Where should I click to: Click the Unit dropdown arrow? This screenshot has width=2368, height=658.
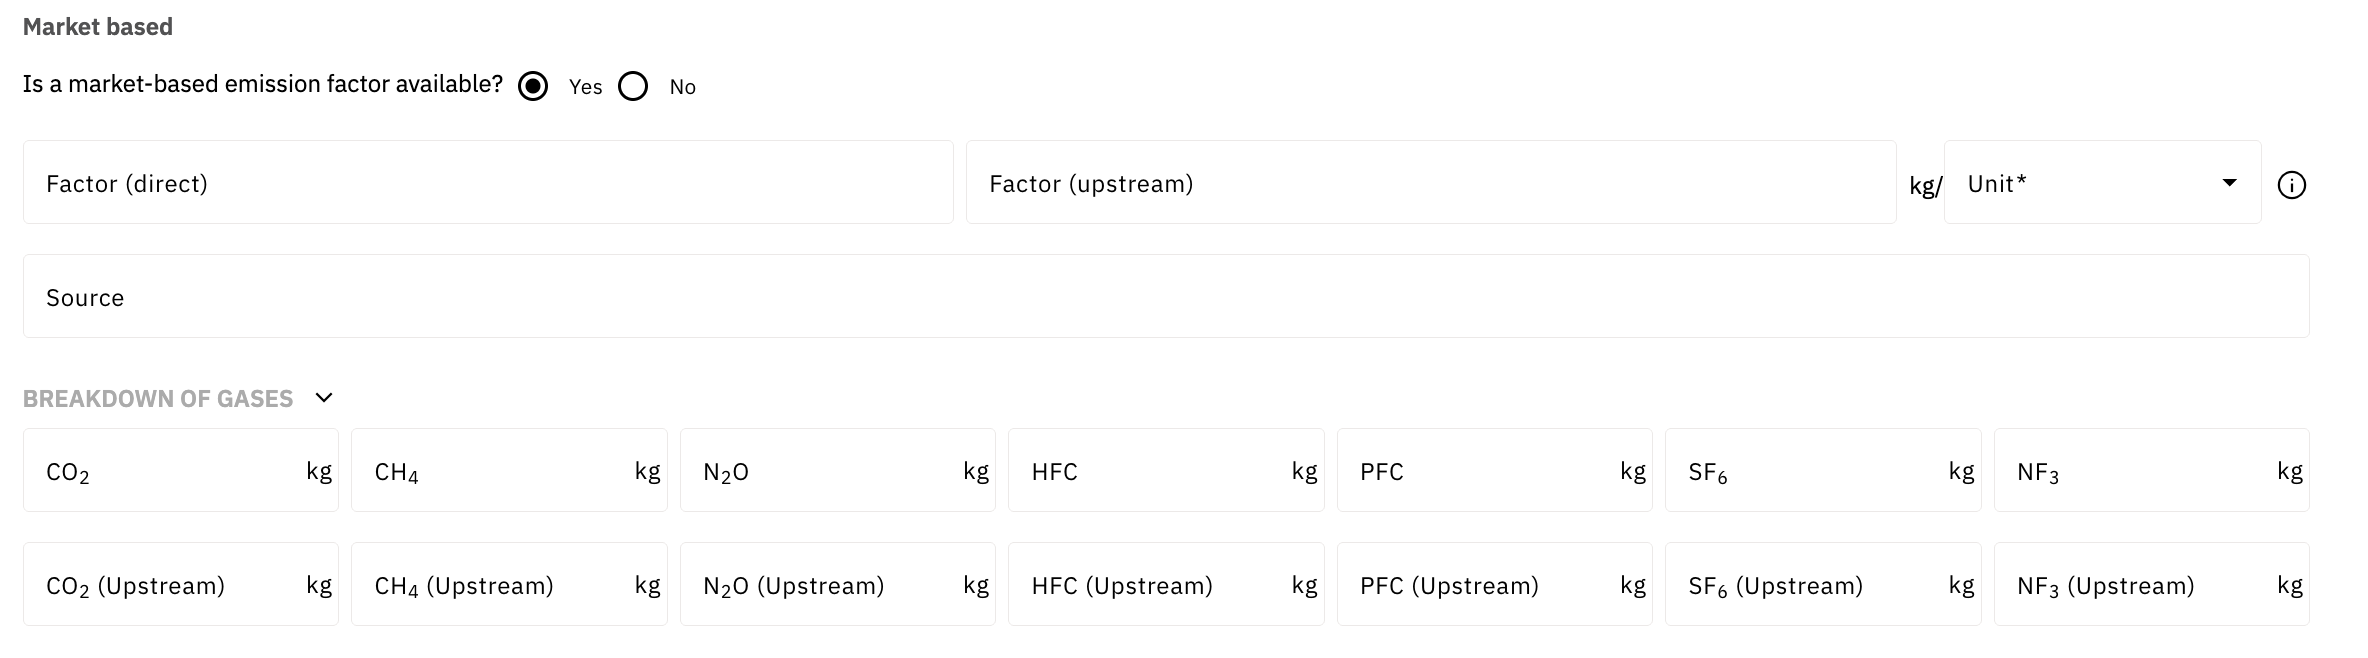point(2228,183)
